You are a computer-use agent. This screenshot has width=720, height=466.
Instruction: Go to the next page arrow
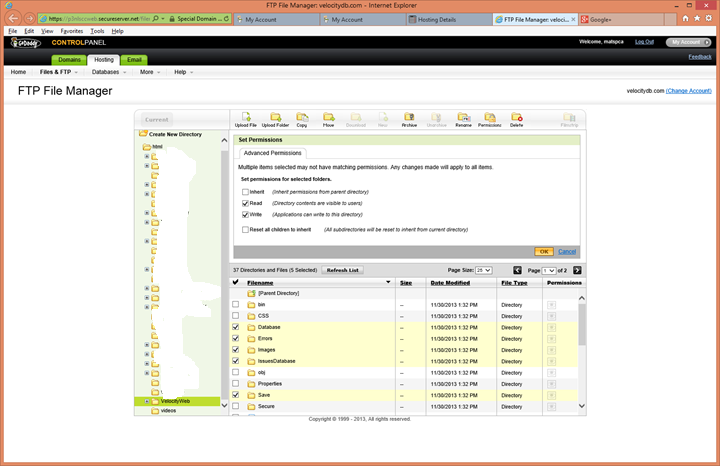pyautogui.click(x=577, y=270)
